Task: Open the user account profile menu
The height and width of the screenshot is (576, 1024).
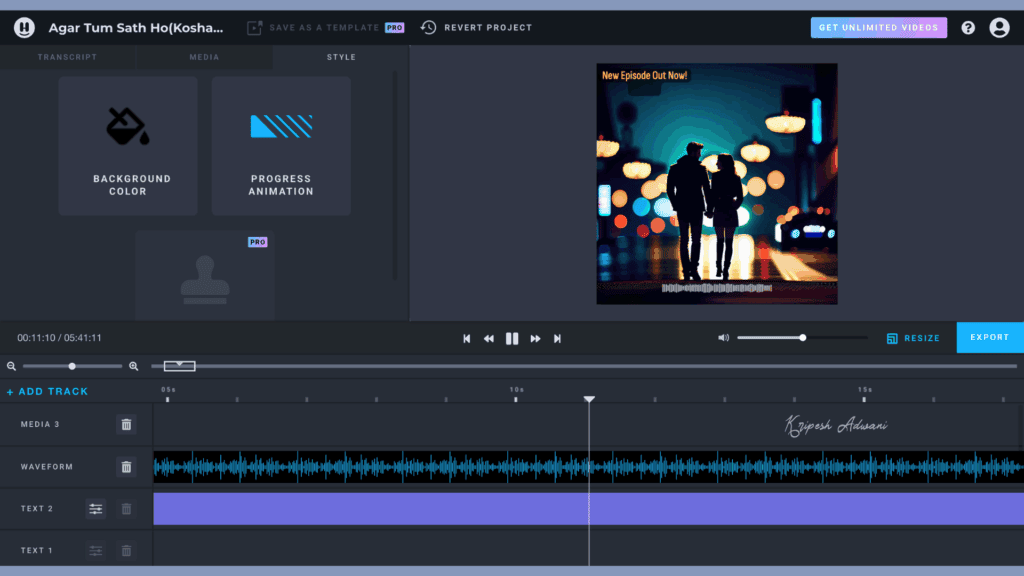Action: tap(999, 28)
